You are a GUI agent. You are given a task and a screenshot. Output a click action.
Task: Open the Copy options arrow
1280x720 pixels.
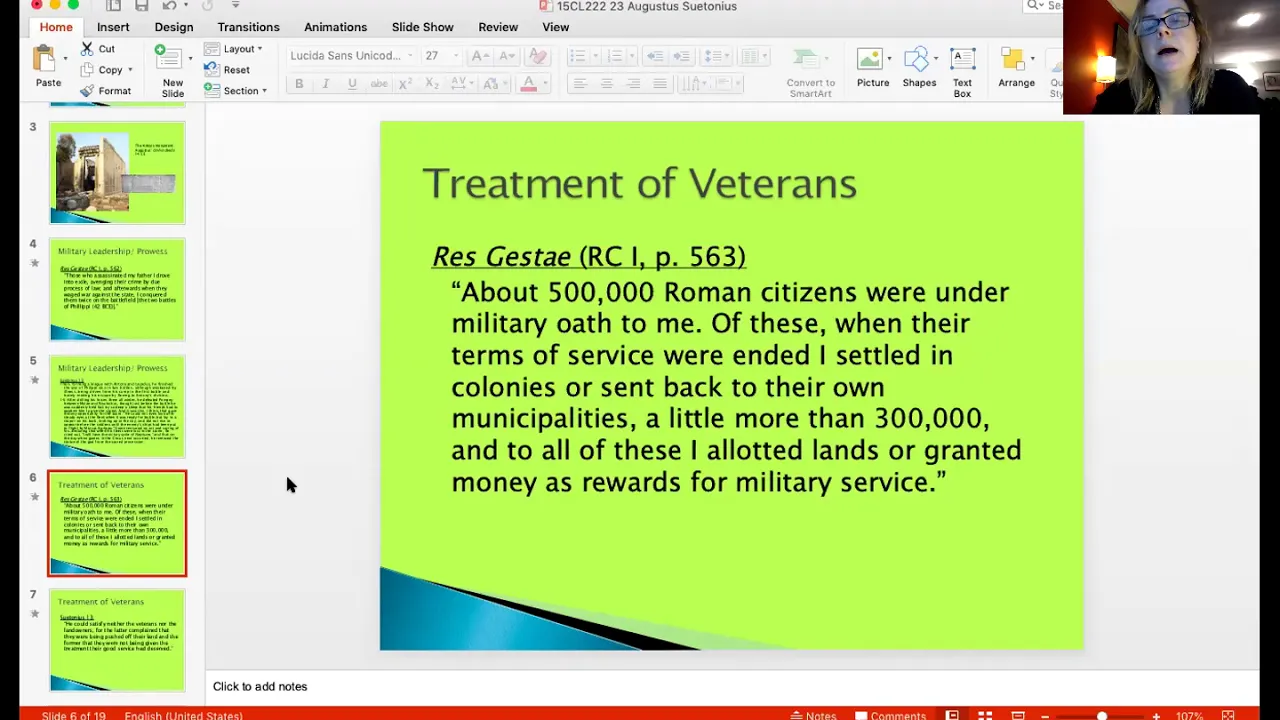pyautogui.click(x=130, y=70)
